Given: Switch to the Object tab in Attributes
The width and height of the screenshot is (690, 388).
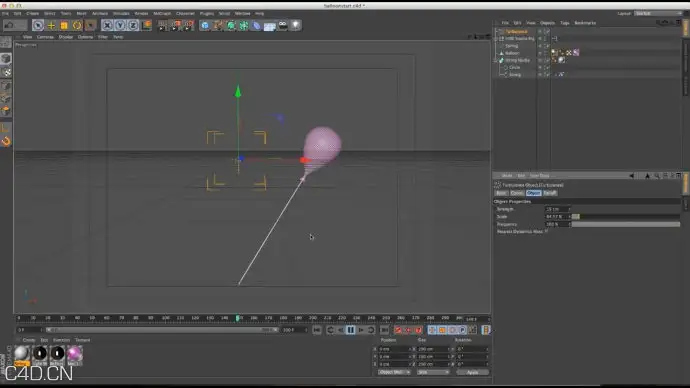Looking at the screenshot, I should click(533, 193).
